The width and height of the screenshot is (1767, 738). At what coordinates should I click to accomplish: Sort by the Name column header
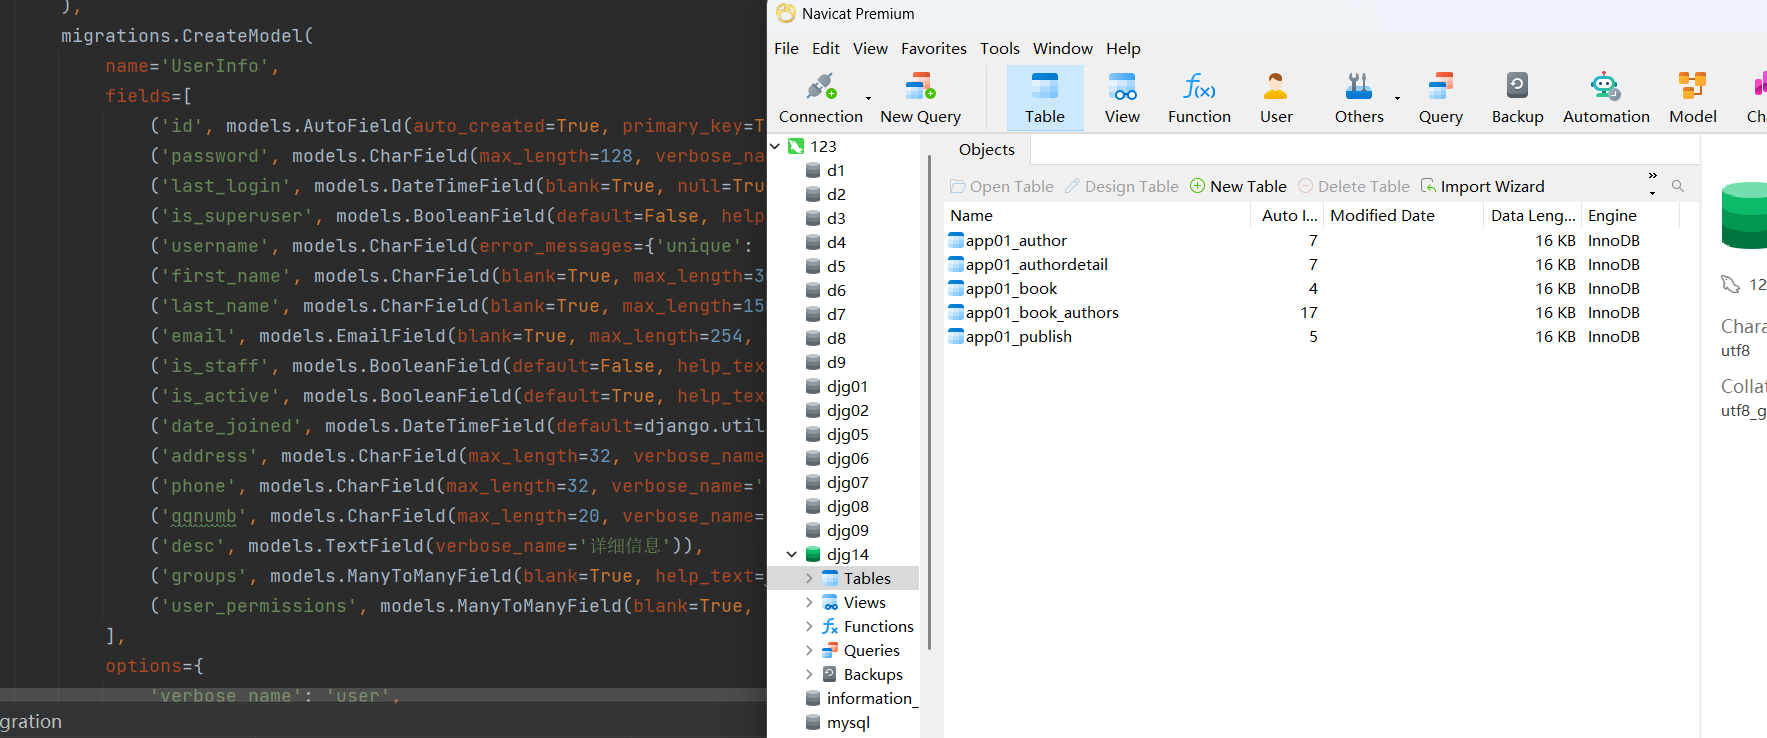[1097, 215]
